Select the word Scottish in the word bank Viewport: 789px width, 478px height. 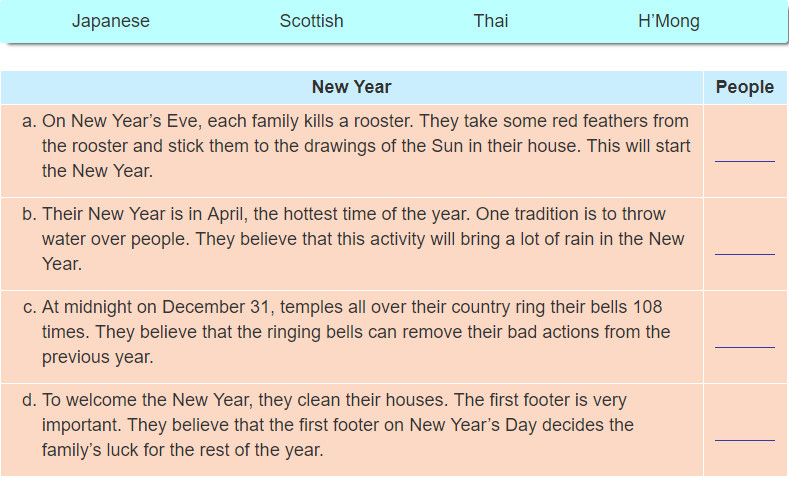[311, 21]
